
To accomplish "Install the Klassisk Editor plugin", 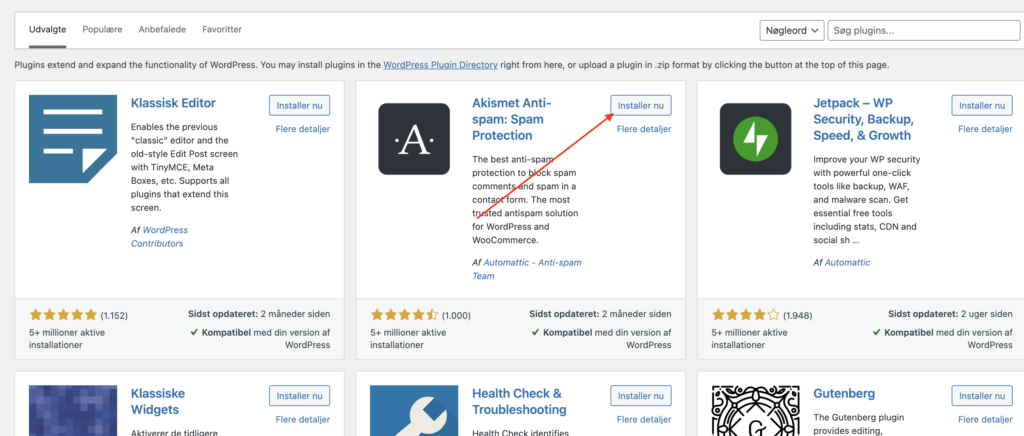I will (299, 105).
